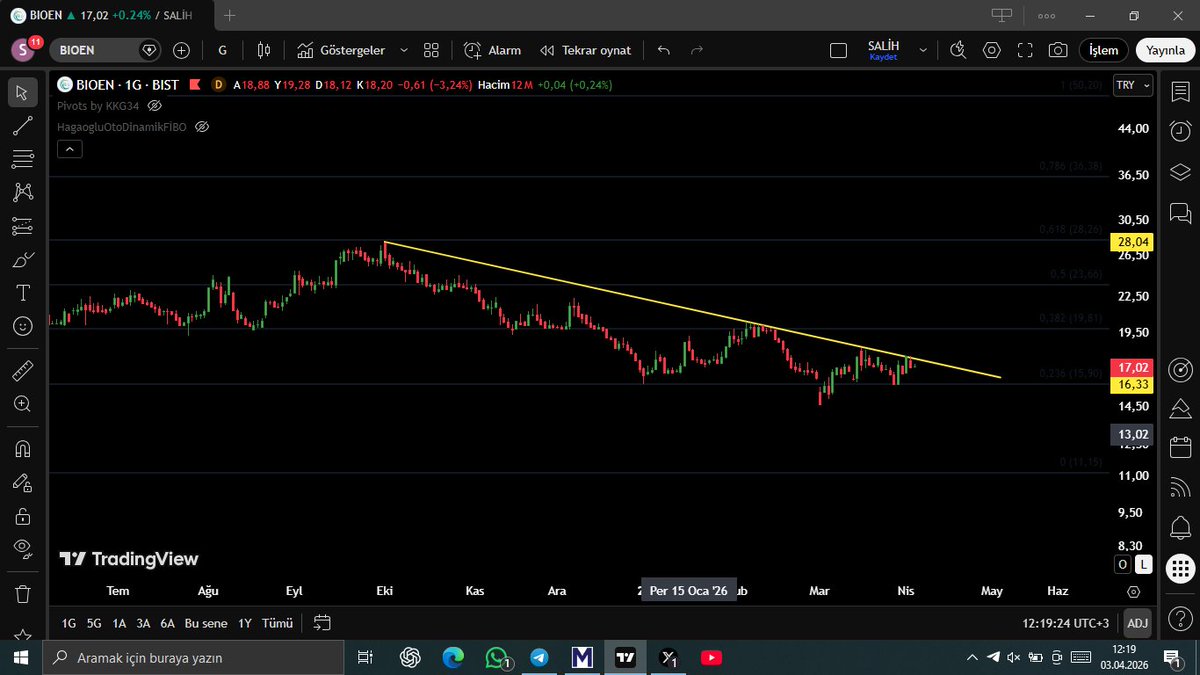Enter fullscreen mode
Viewport: 1200px width, 675px height.
click(1025, 50)
